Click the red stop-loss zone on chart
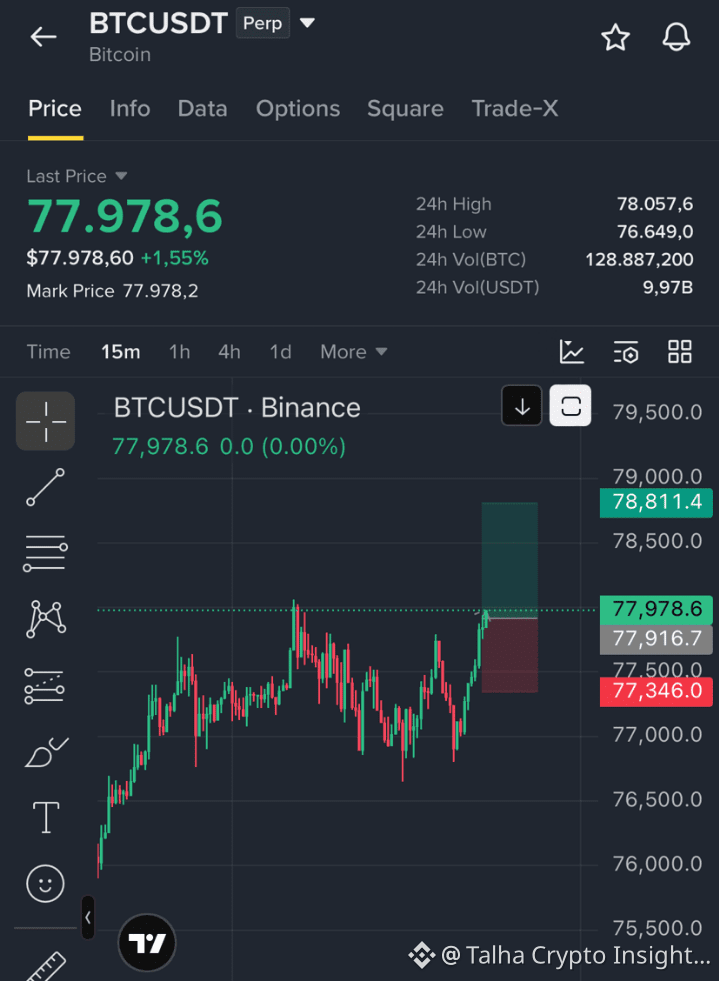The image size is (719, 981). (509, 656)
